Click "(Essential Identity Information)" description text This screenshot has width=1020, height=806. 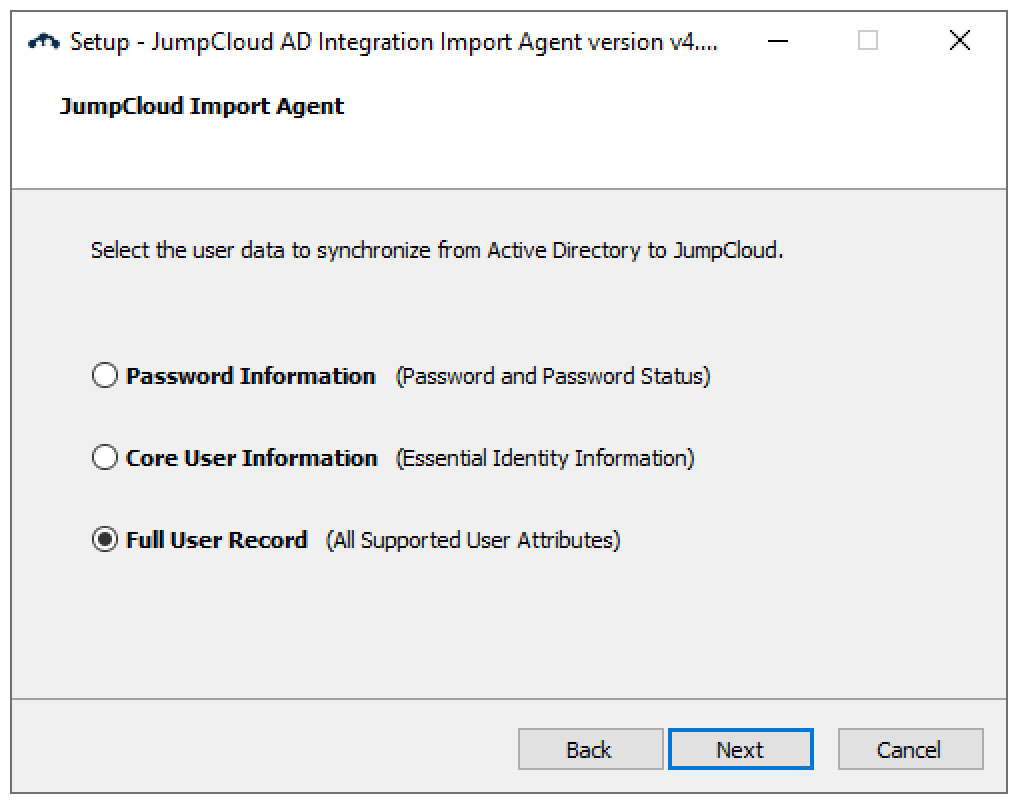[545, 458]
